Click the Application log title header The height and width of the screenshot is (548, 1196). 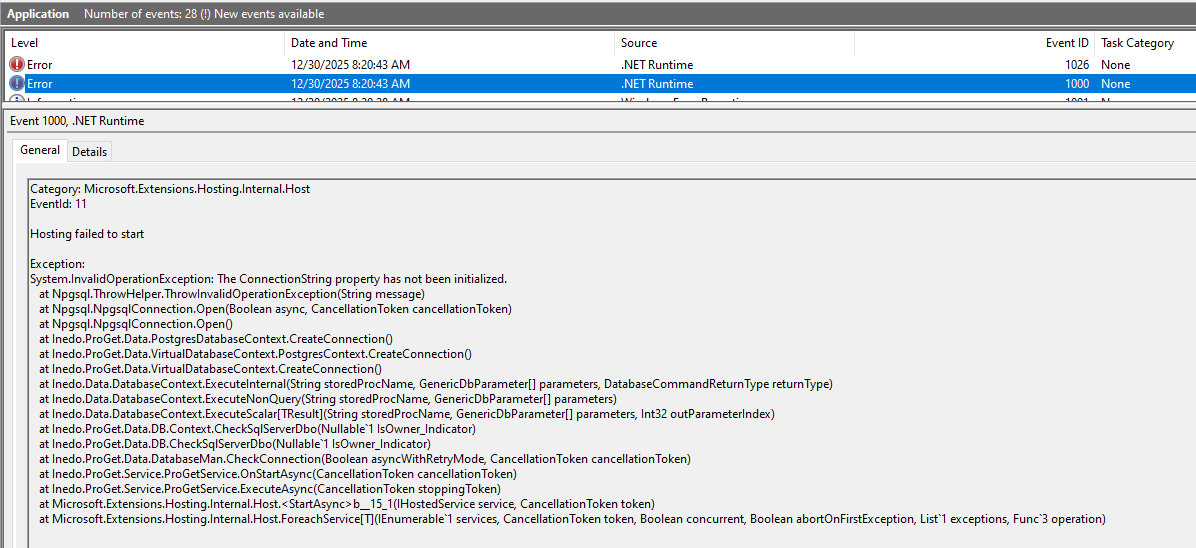pos(38,14)
